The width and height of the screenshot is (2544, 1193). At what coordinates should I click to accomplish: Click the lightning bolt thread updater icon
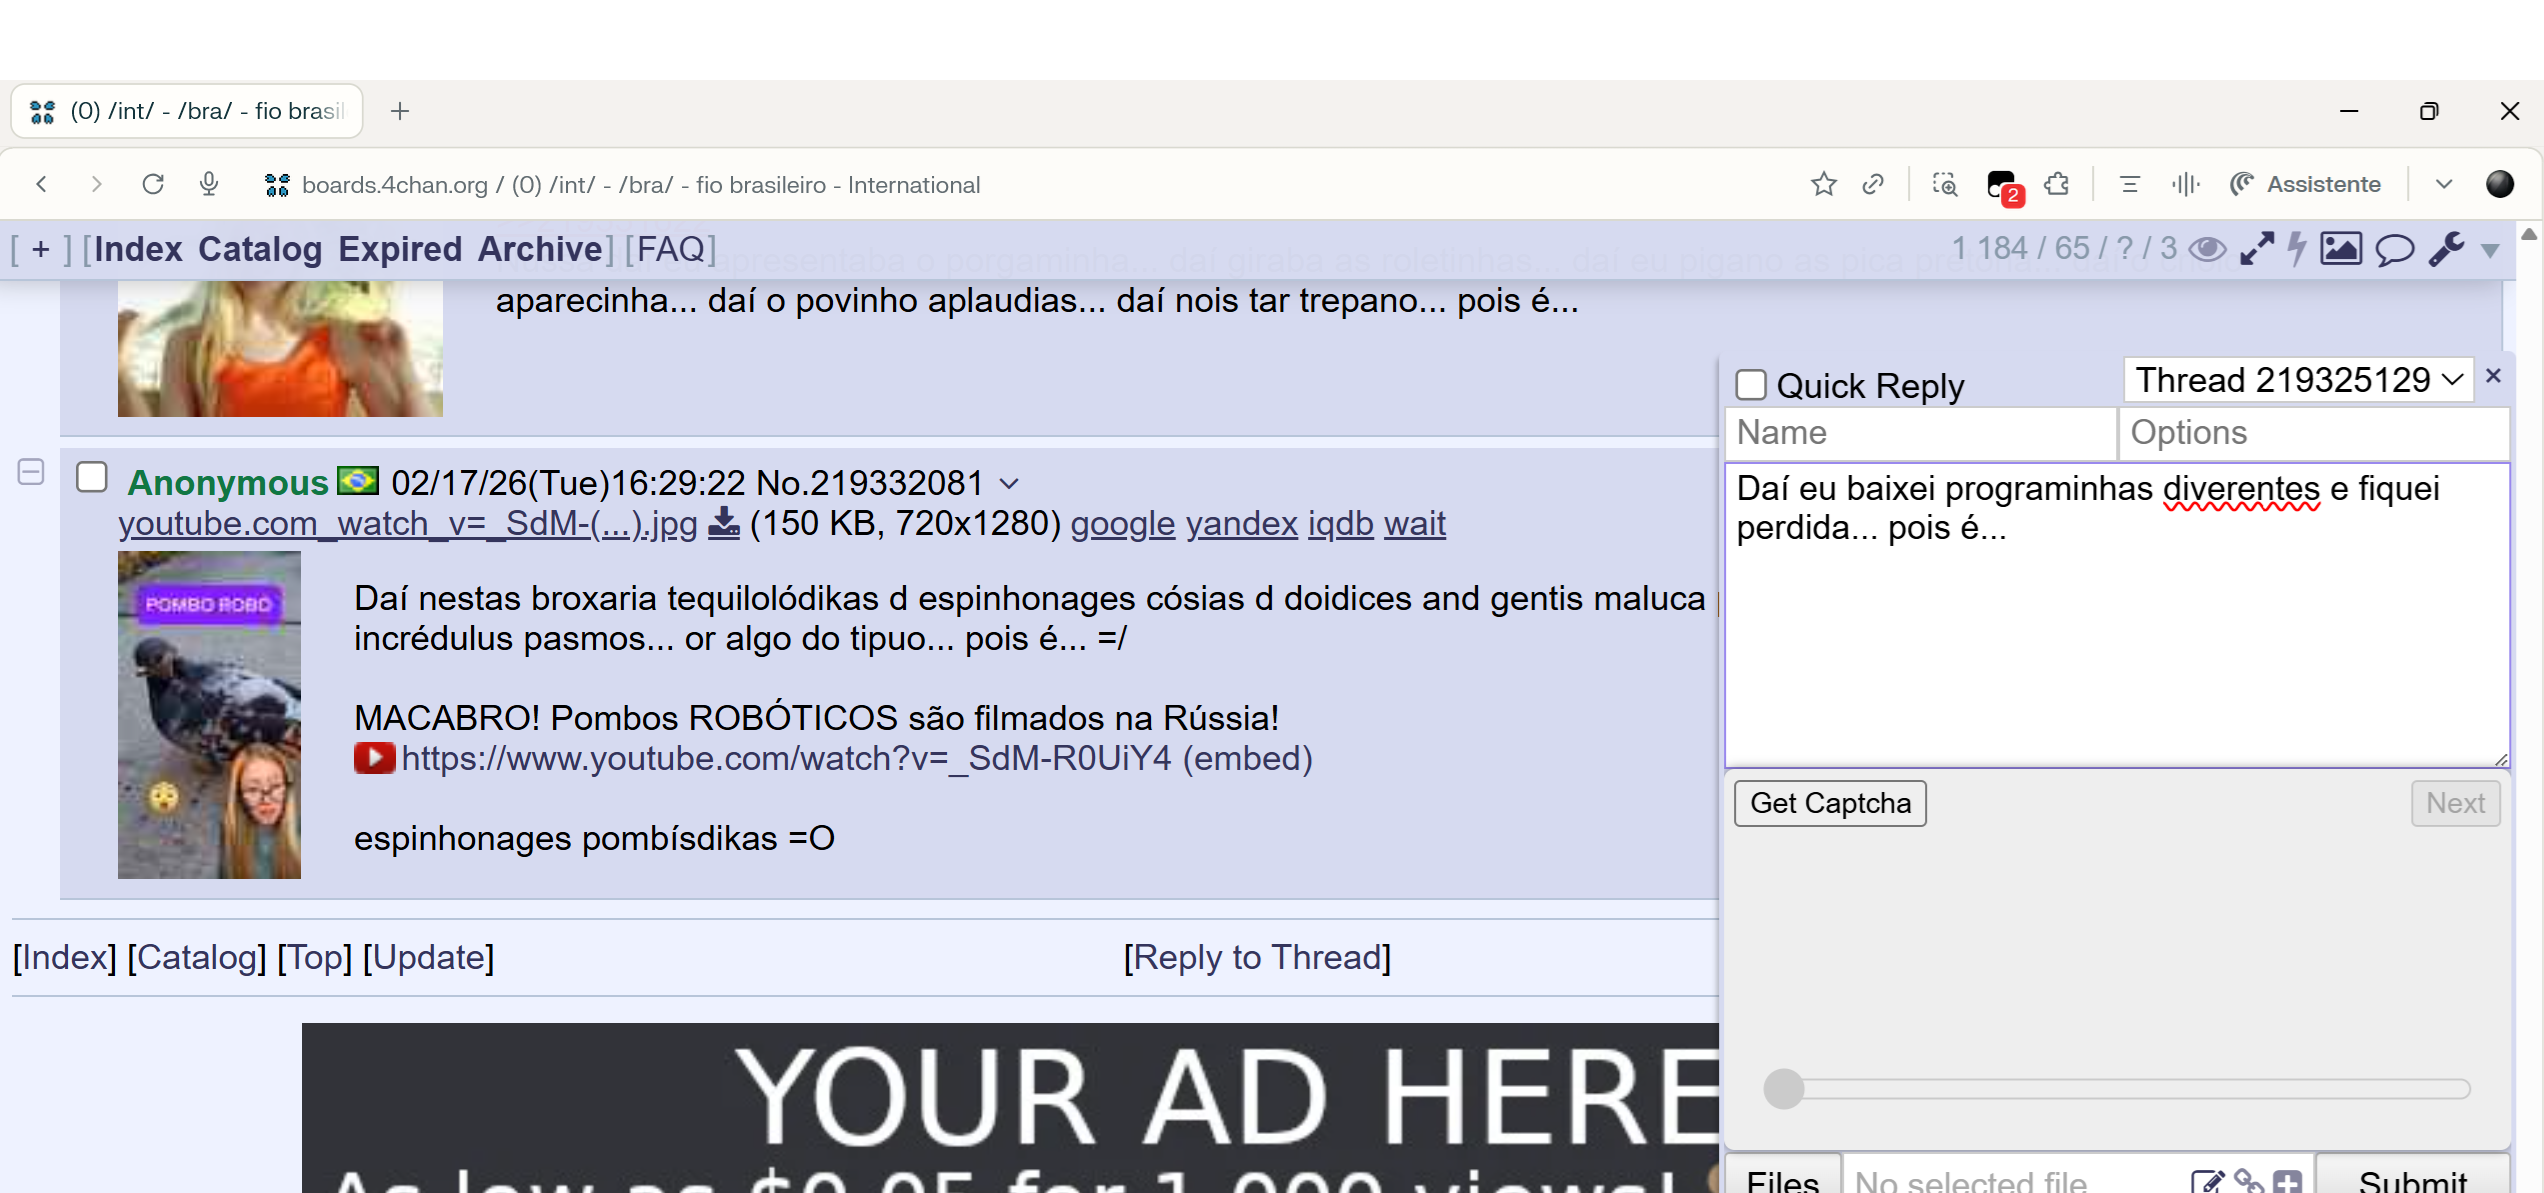click(x=2297, y=249)
